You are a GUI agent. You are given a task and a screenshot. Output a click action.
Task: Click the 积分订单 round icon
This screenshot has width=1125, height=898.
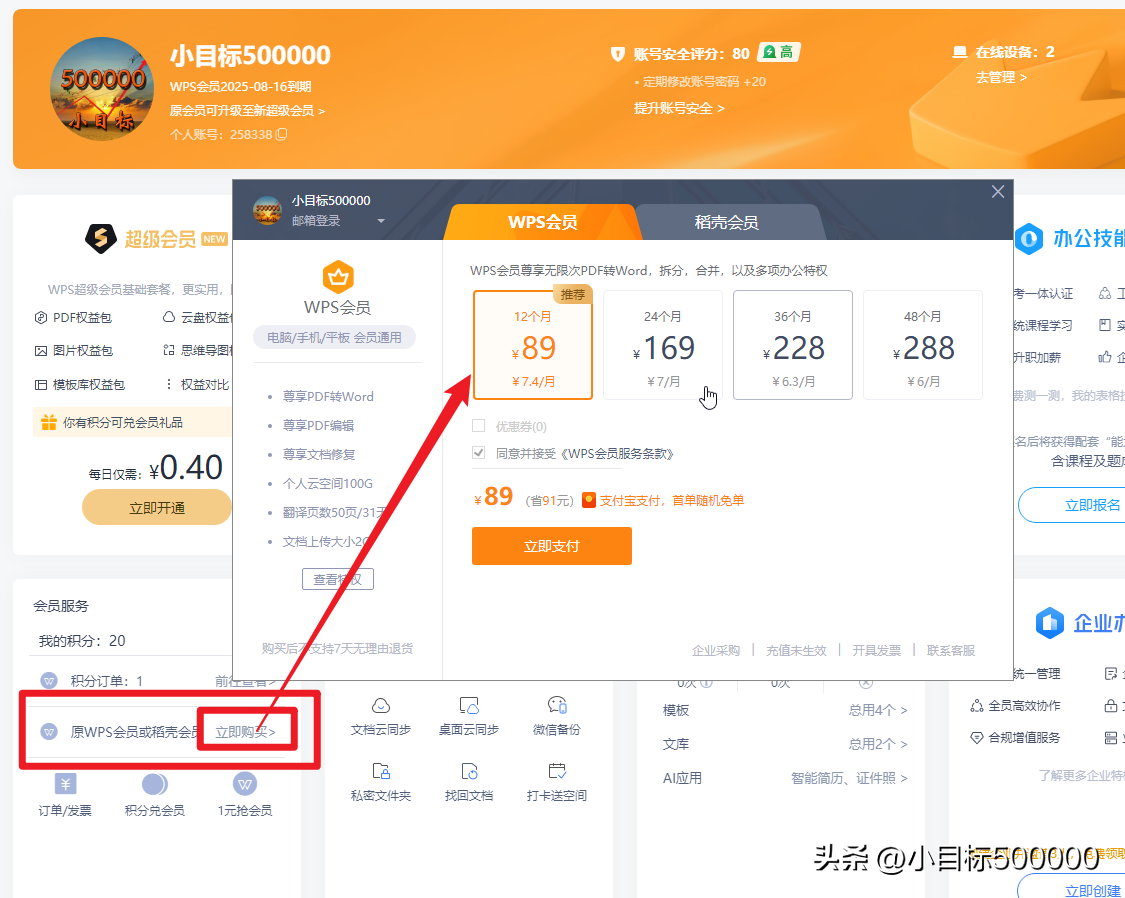[x=49, y=681]
